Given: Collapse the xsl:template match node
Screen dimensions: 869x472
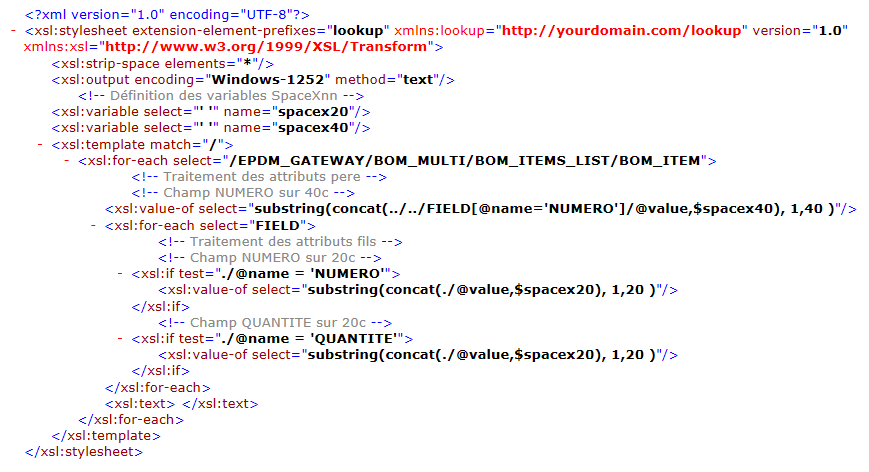Looking at the screenshot, I should (x=39, y=145).
